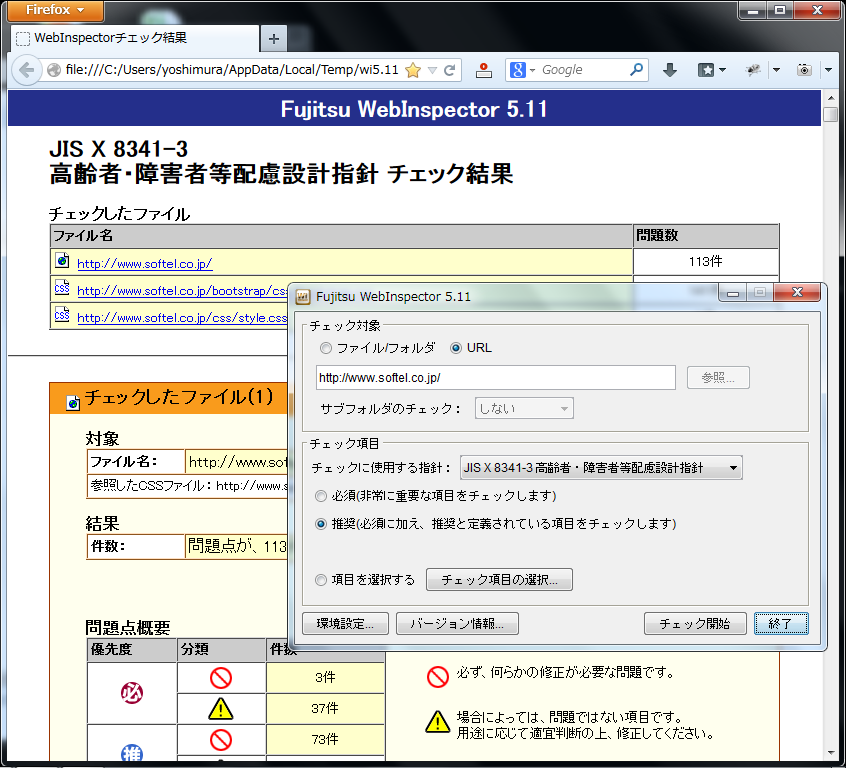This screenshot has height=768, width=846.
Task: Maximize the Firefox window
Action: point(780,10)
